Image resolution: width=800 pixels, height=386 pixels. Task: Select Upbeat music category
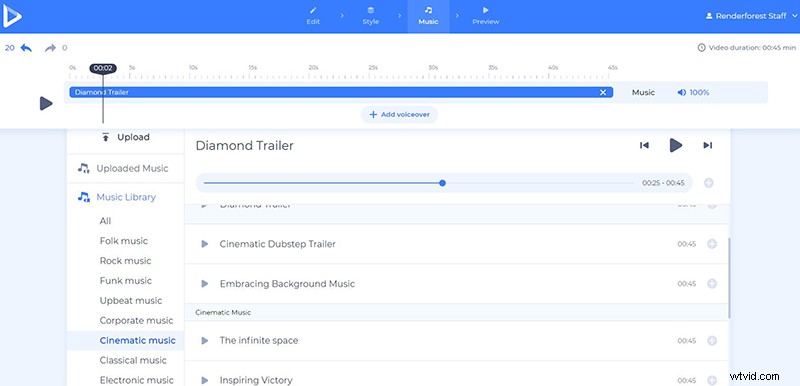pos(131,300)
